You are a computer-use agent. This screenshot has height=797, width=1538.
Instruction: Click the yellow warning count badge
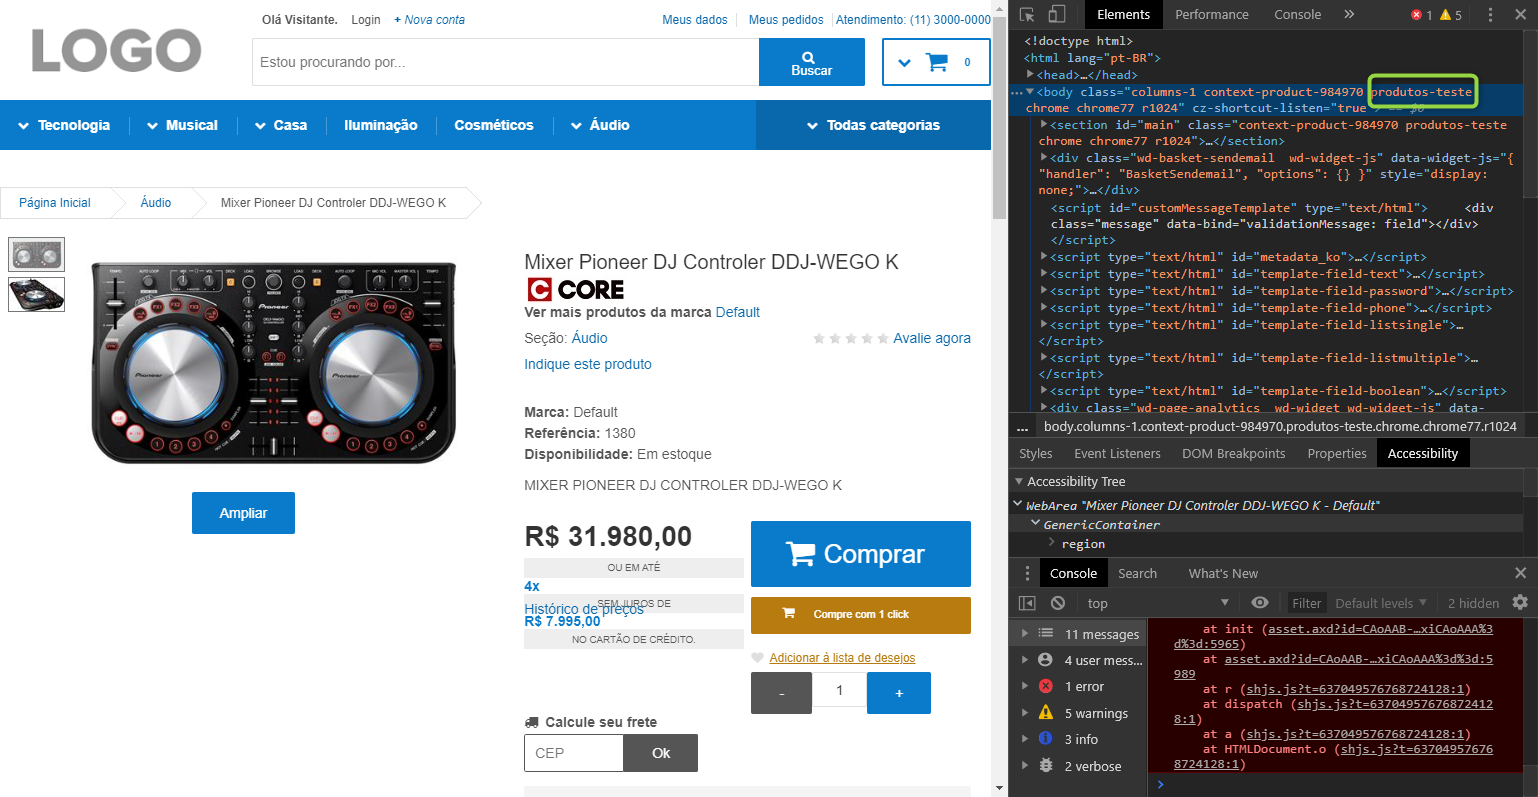(x=1451, y=15)
